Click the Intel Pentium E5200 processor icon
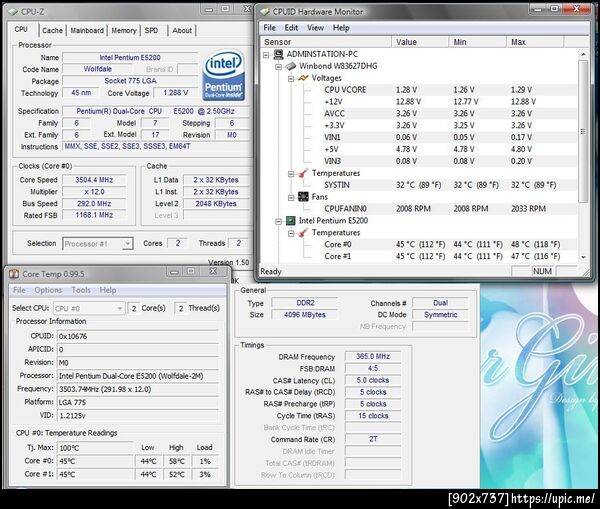 [x=291, y=220]
